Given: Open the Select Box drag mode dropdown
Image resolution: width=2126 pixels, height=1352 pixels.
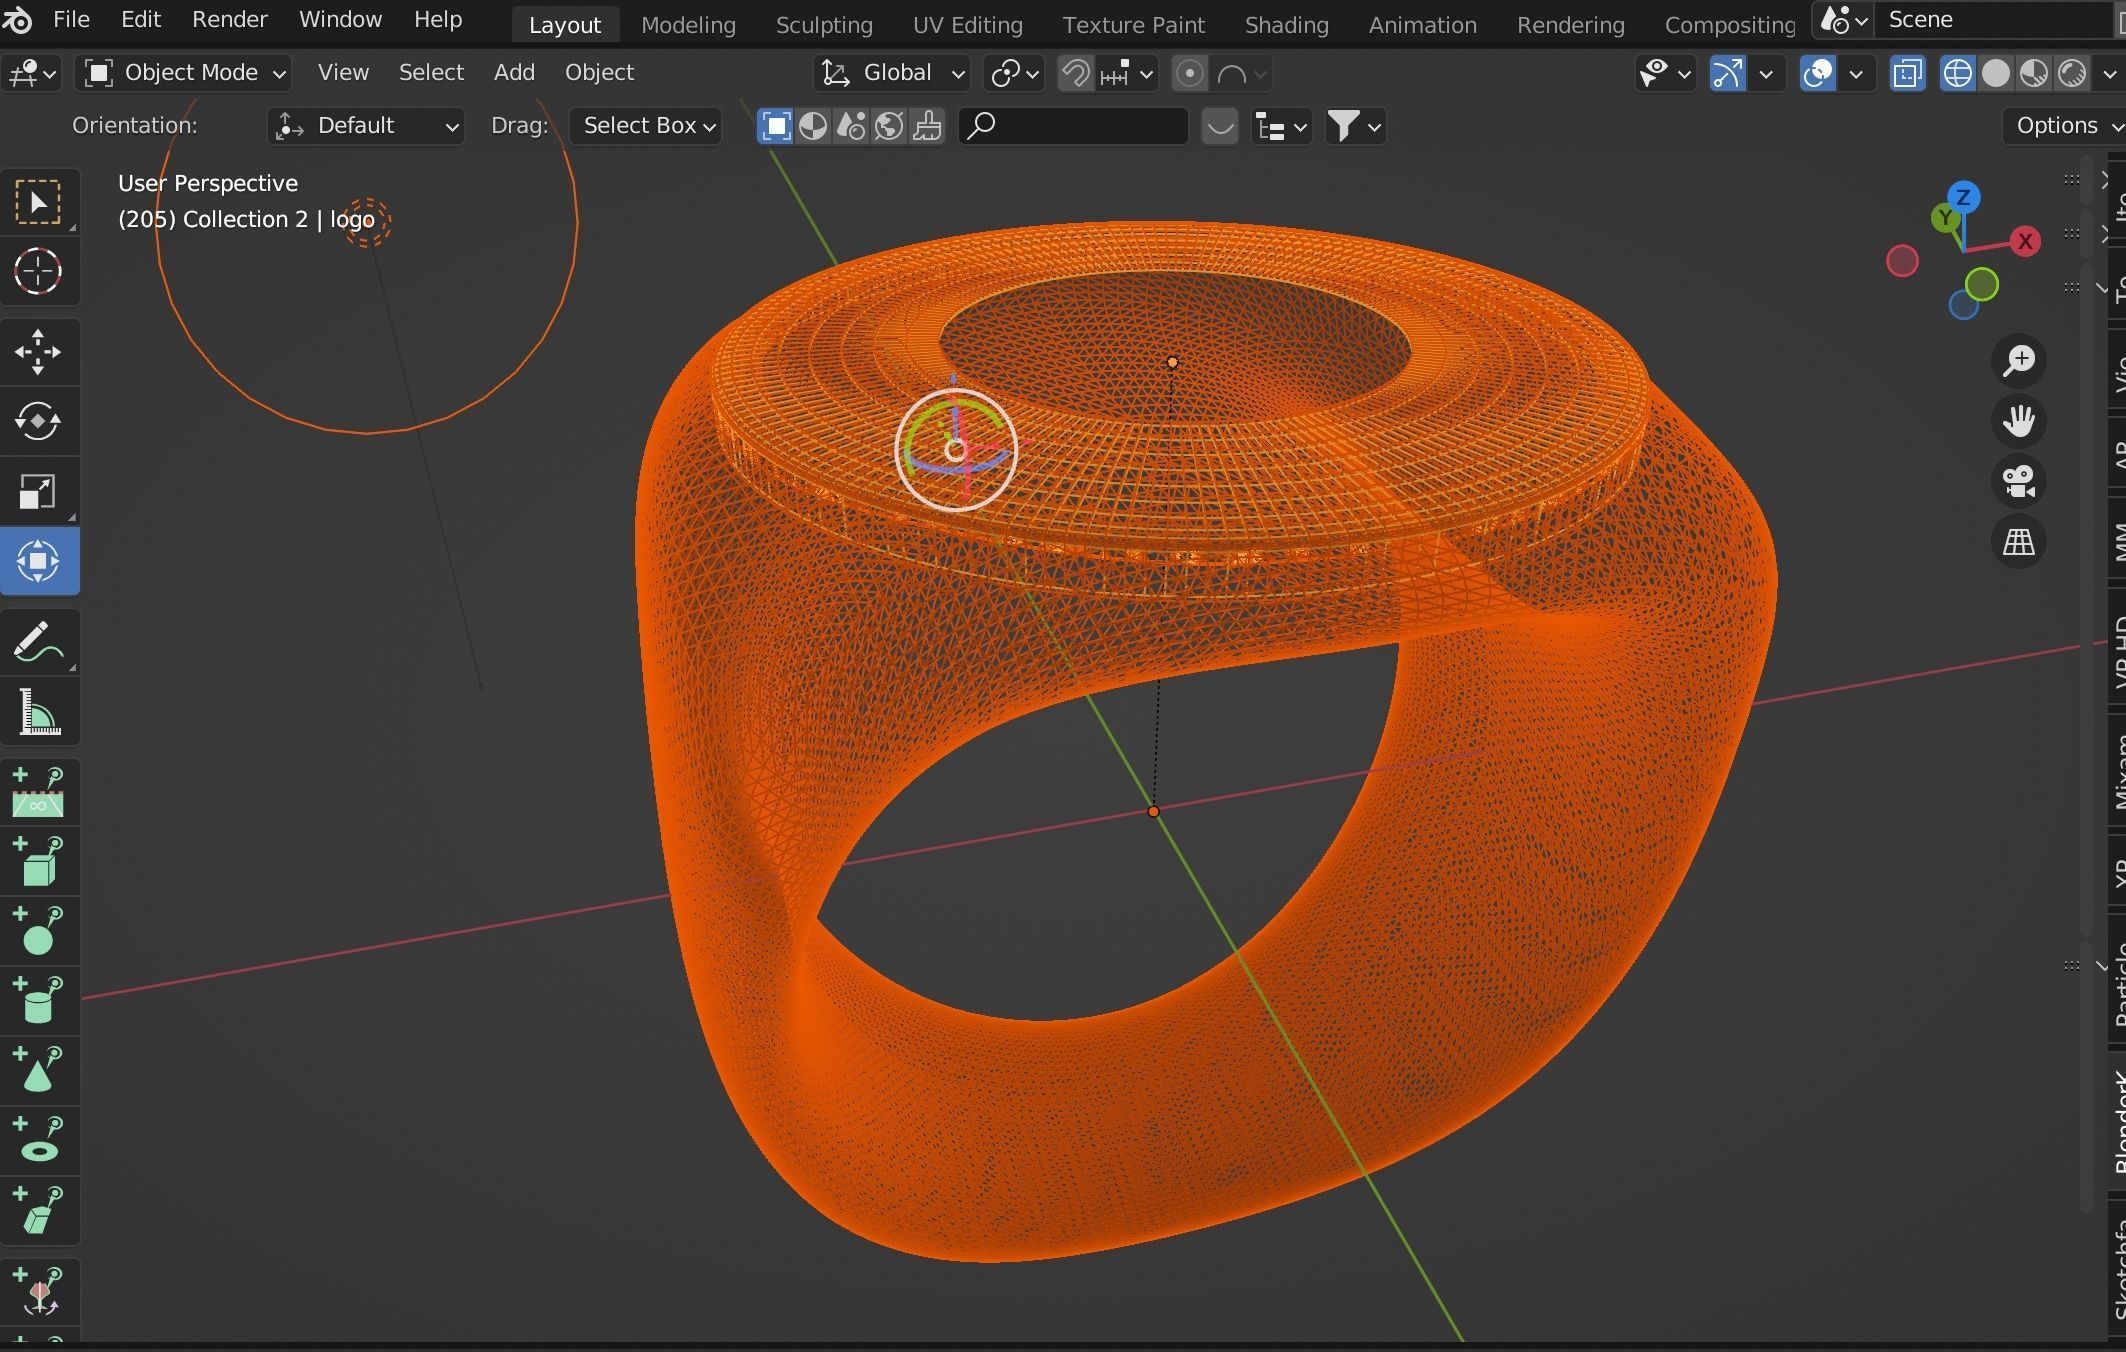Looking at the screenshot, I should tap(645, 126).
